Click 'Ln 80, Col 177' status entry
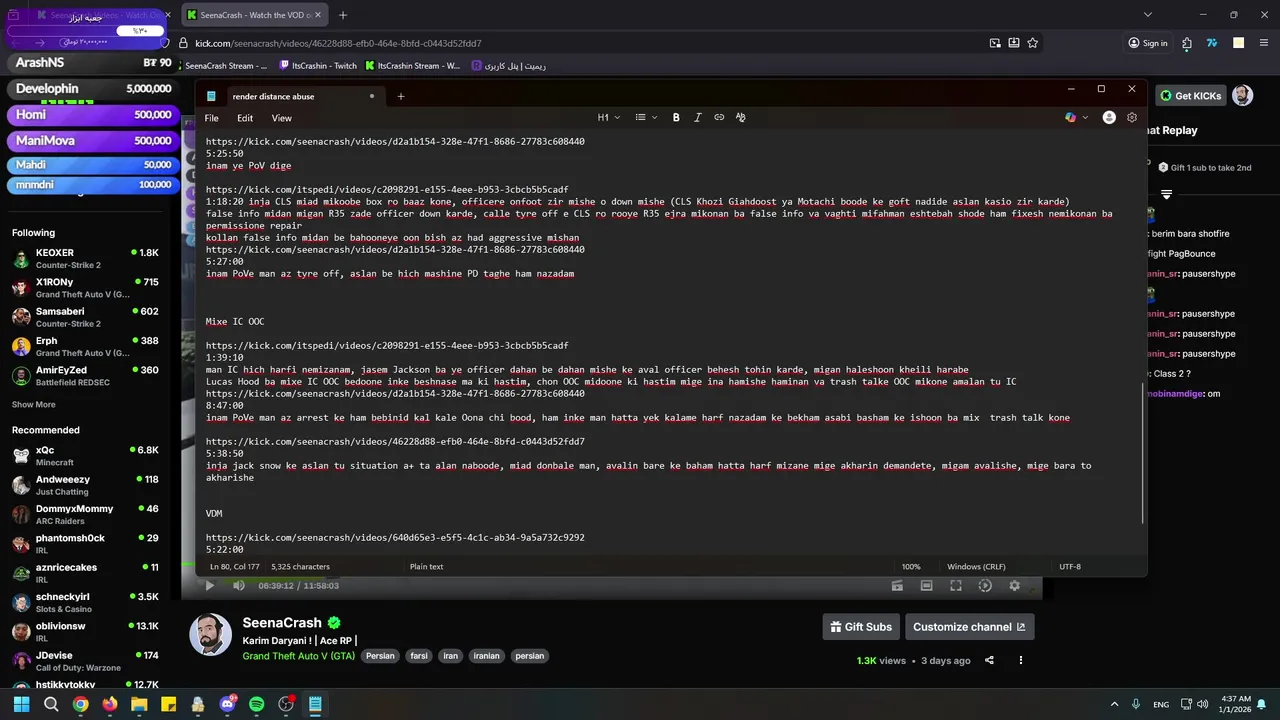This screenshot has height=720, width=1280. click(233, 567)
